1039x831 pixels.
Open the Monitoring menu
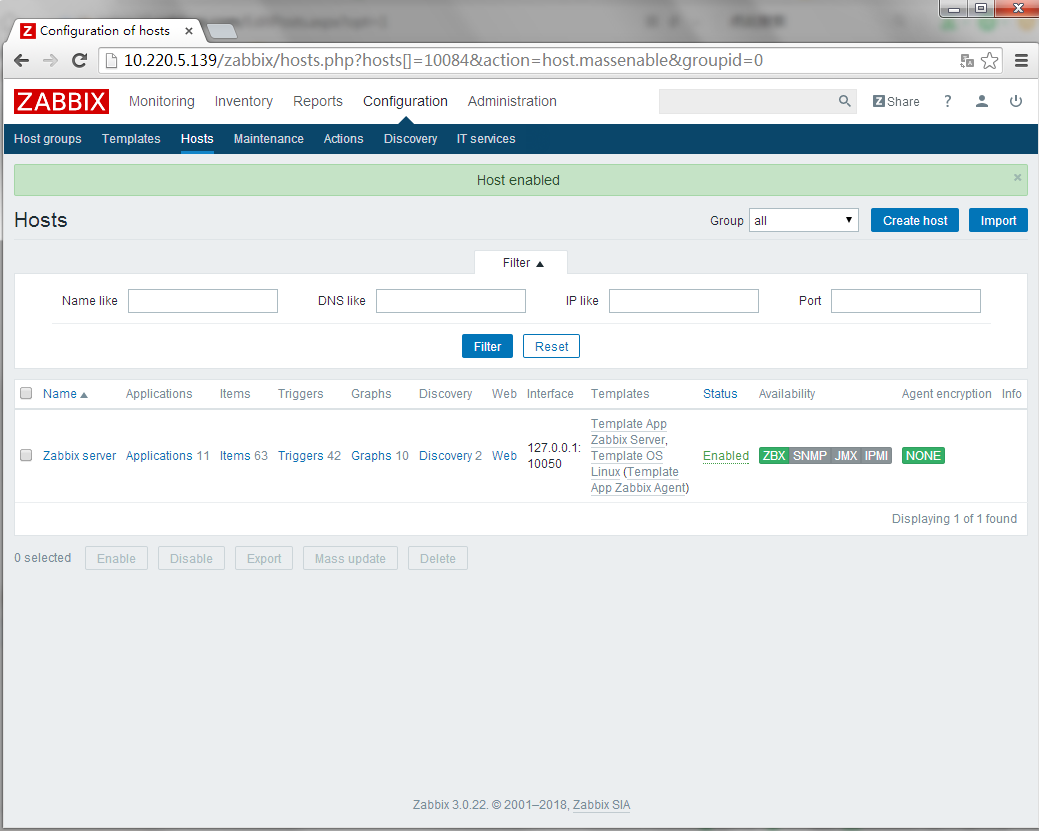tap(162, 101)
